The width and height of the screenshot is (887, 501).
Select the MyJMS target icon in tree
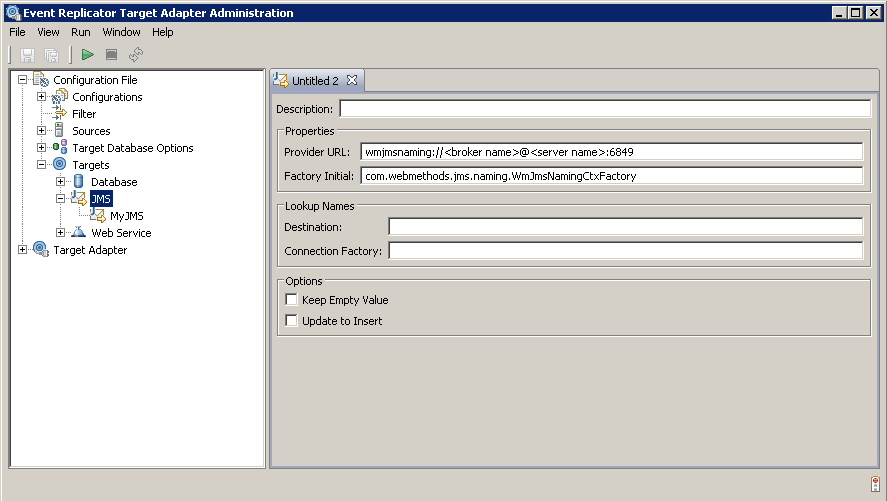click(98, 216)
